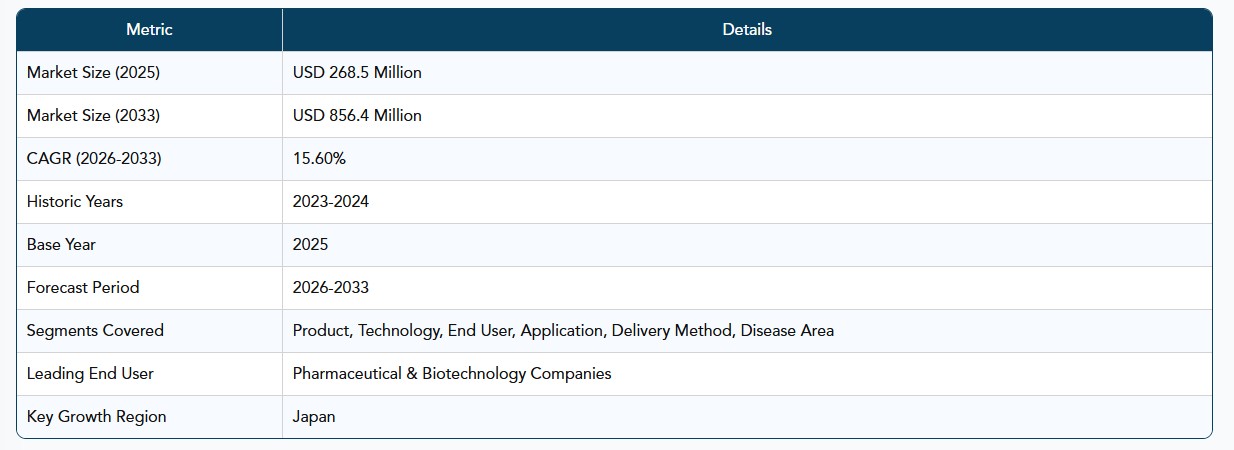
Task: Select the Segments Covered label
Action: 95,331
